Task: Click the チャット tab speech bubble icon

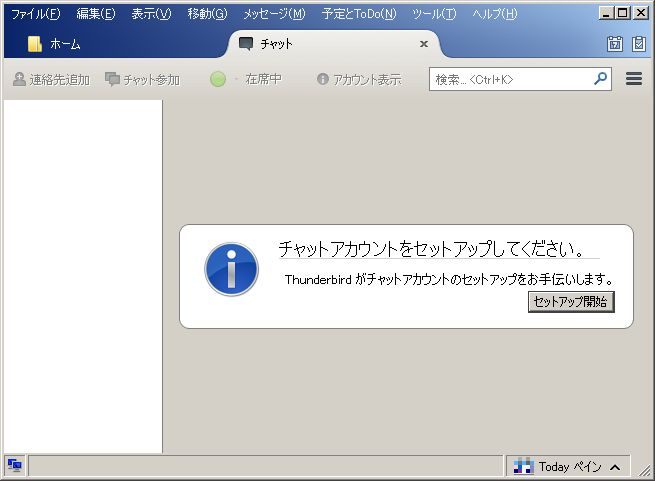Action: [x=246, y=43]
